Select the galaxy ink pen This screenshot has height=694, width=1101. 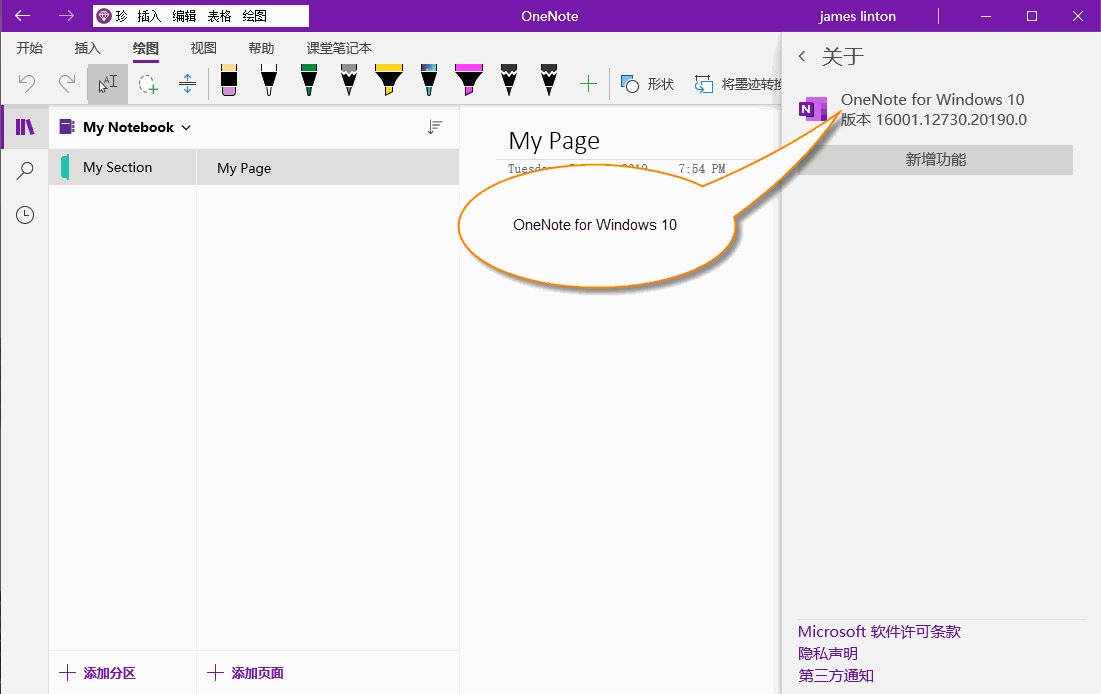(x=429, y=80)
